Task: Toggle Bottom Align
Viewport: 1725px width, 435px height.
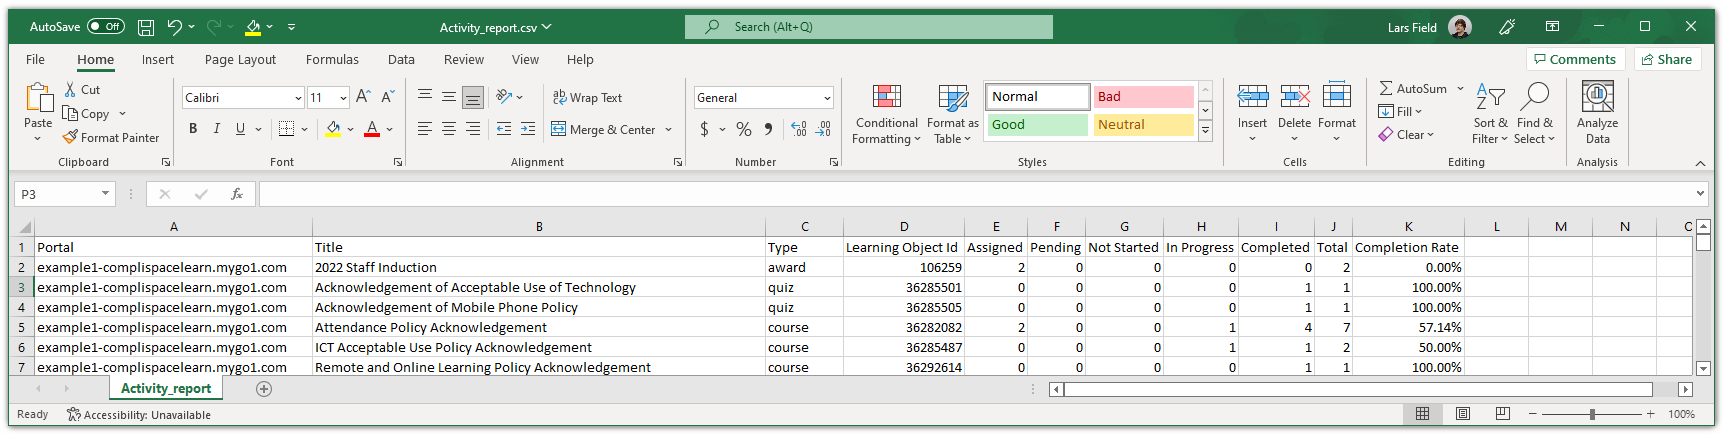Action: click(x=473, y=97)
